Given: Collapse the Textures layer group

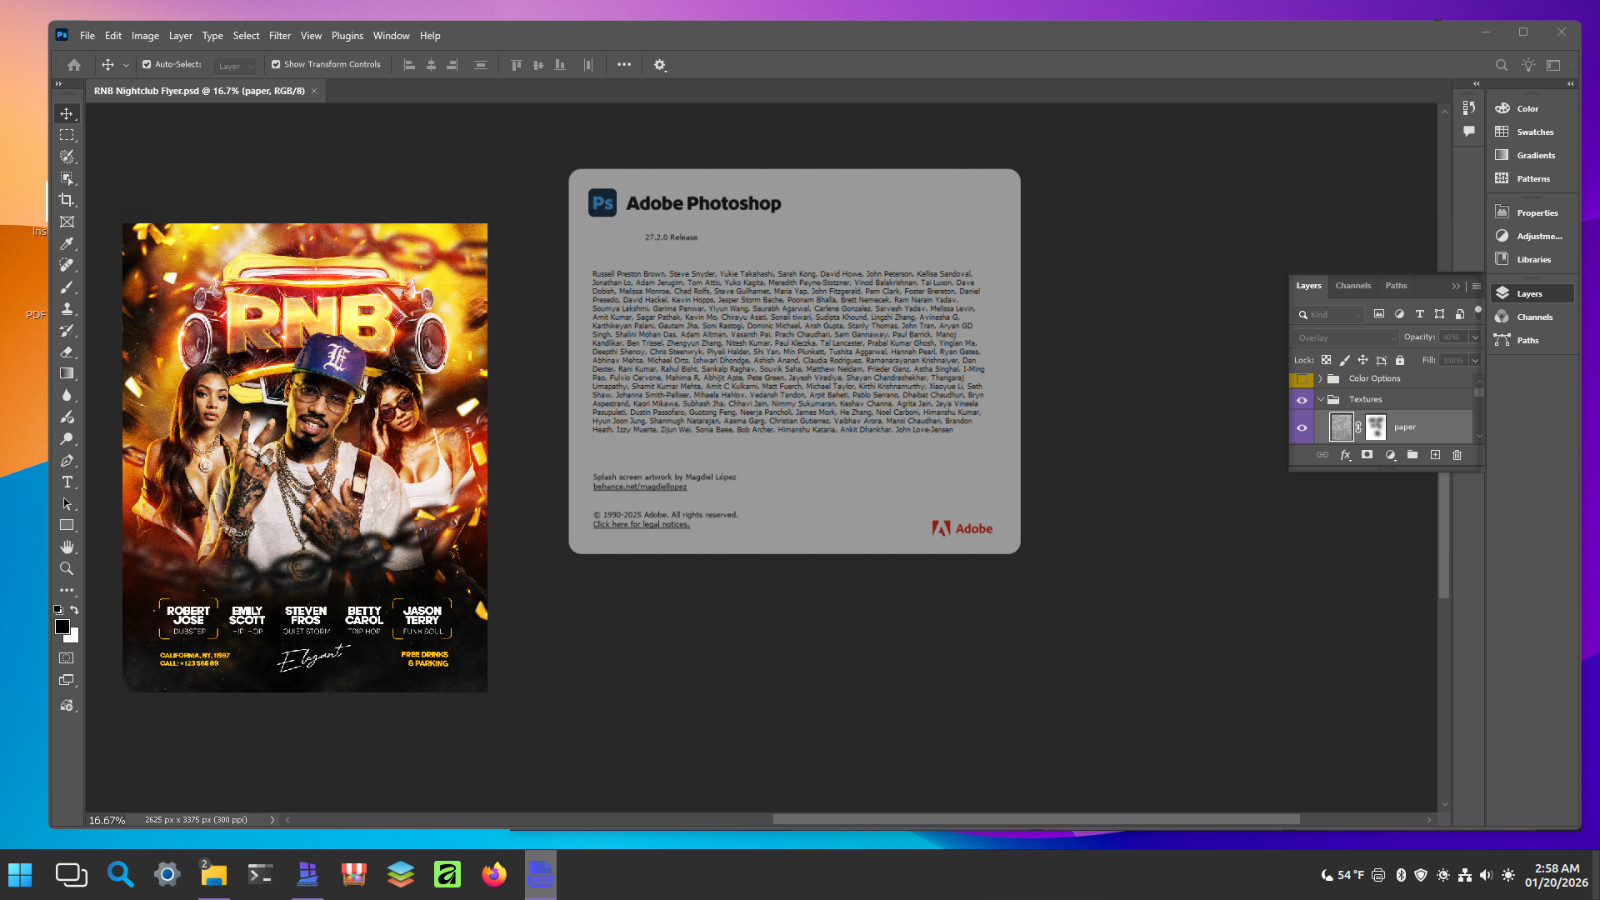Looking at the screenshot, I should click(1320, 399).
